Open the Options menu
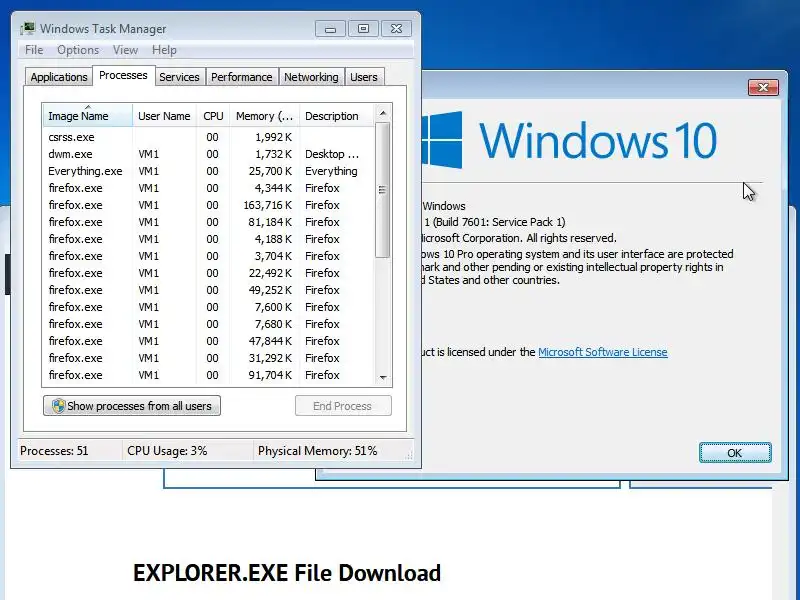Image resolution: width=800 pixels, height=600 pixels. (x=78, y=50)
